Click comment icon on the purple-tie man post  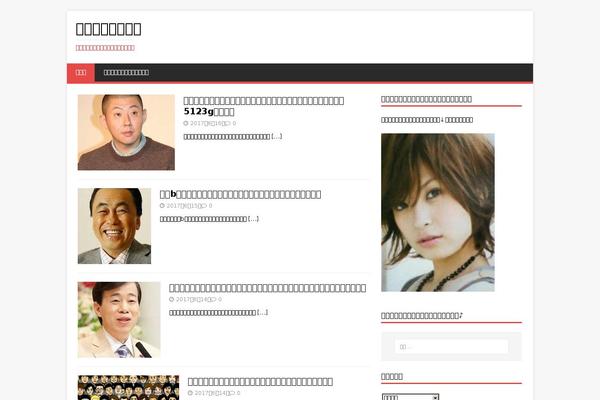[x=214, y=299]
